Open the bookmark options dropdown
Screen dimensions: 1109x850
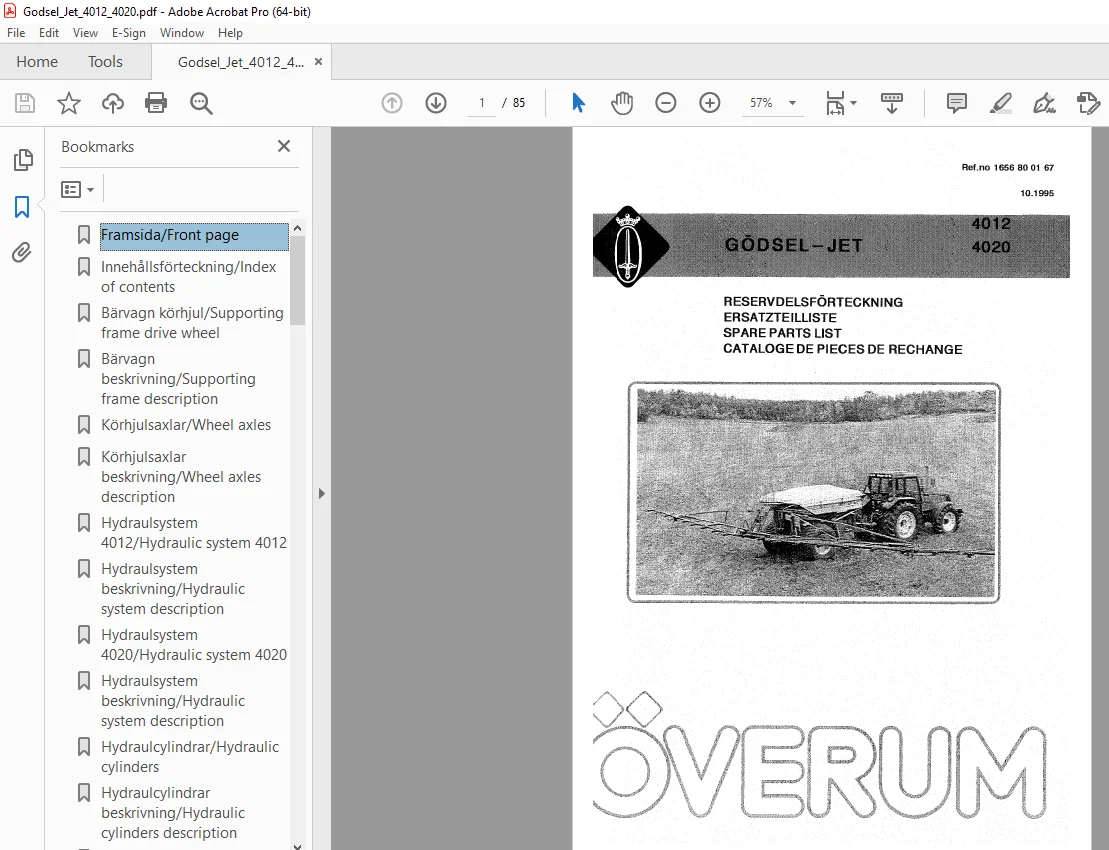click(77, 190)
